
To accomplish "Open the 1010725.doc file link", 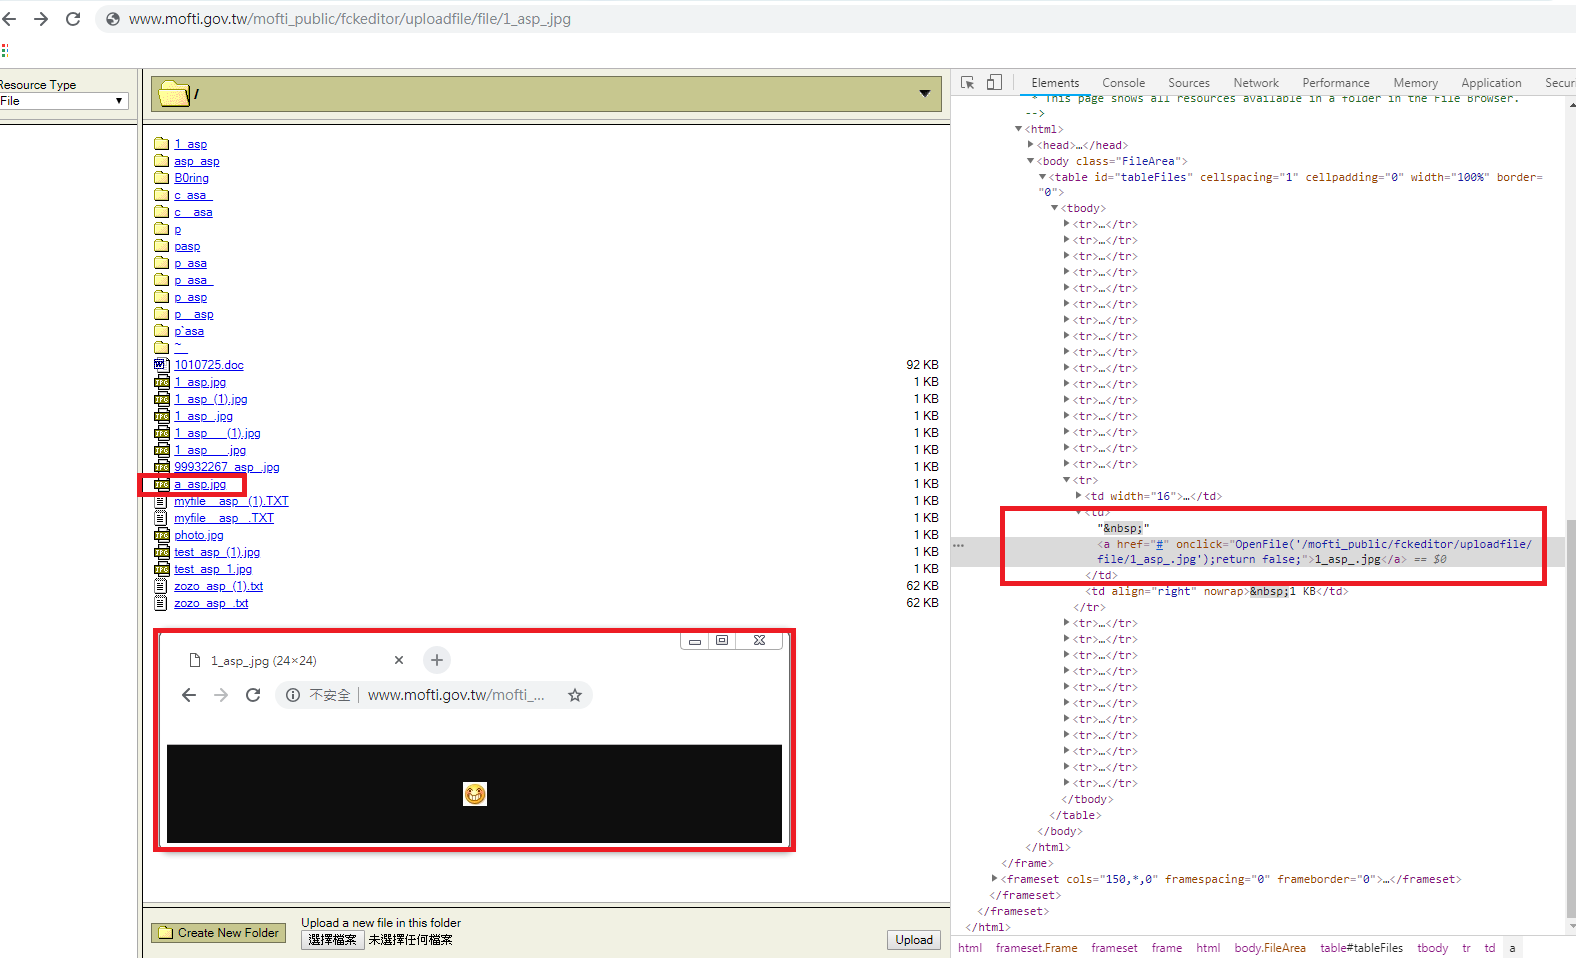I will (208, 365).
